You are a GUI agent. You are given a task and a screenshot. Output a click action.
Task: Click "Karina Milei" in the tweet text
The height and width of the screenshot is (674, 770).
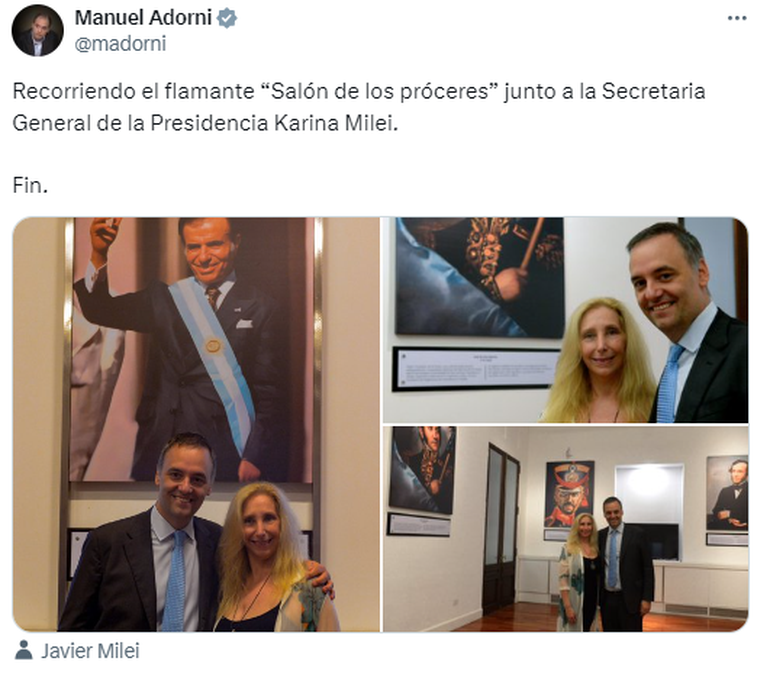pos(336,123)
